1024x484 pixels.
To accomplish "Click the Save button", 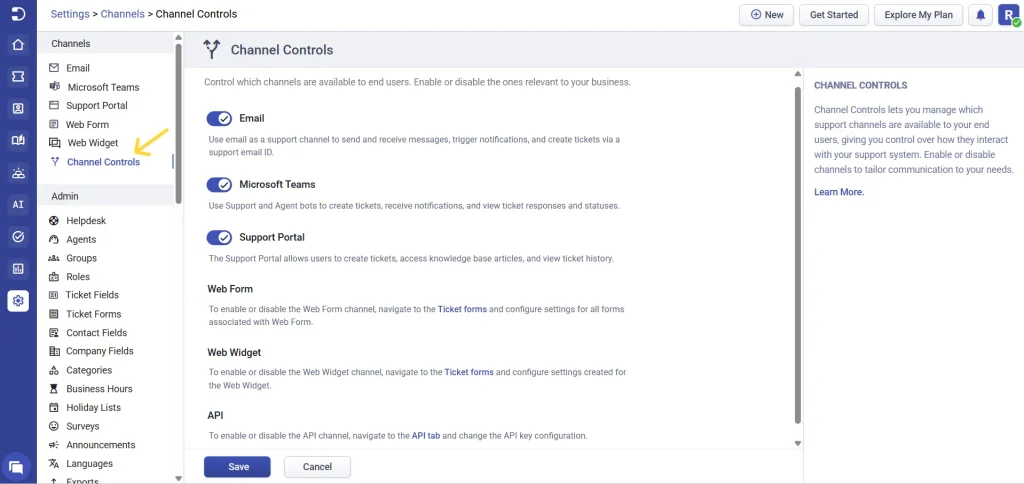I will pyautogui.click(x=237, y=467).
